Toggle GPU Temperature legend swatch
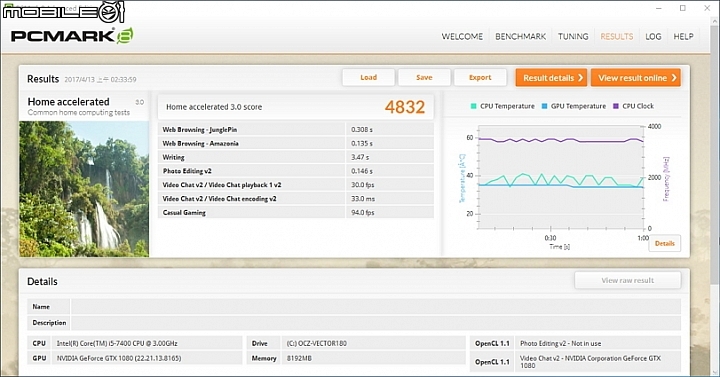Image resolution: width=720 pixels, height=377 pixels. tap(545, 106)
